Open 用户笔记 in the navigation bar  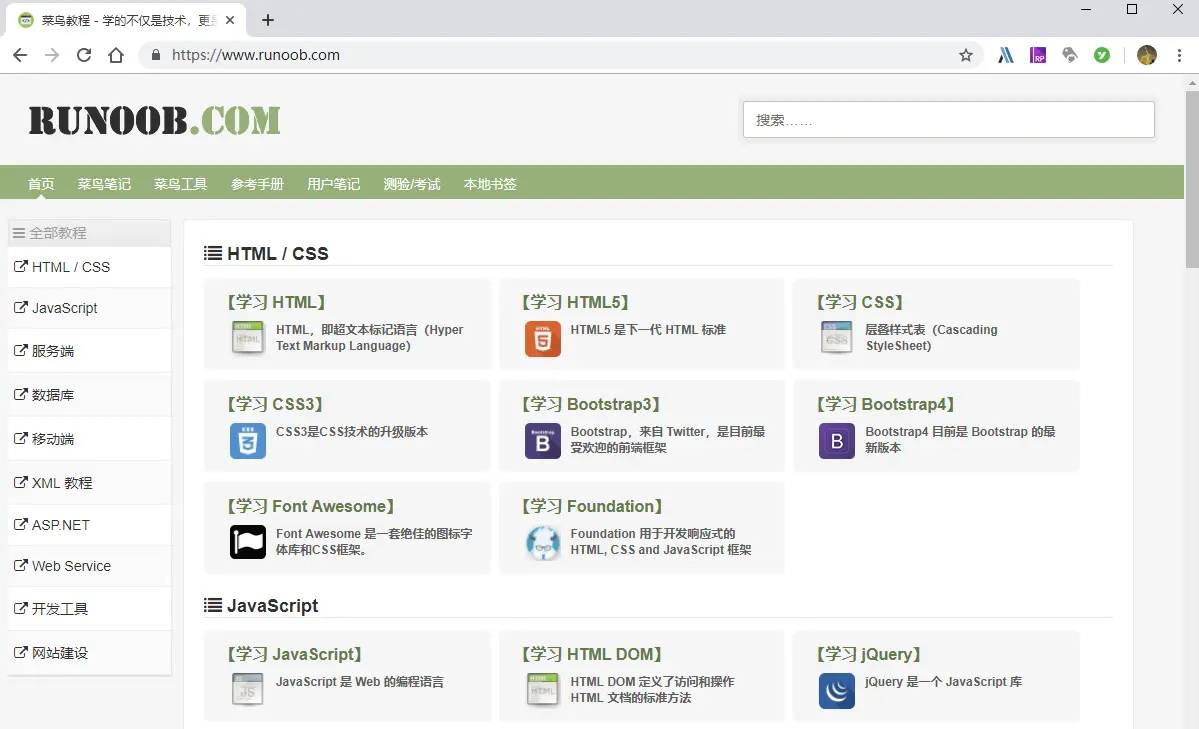[x=333, y=184]
